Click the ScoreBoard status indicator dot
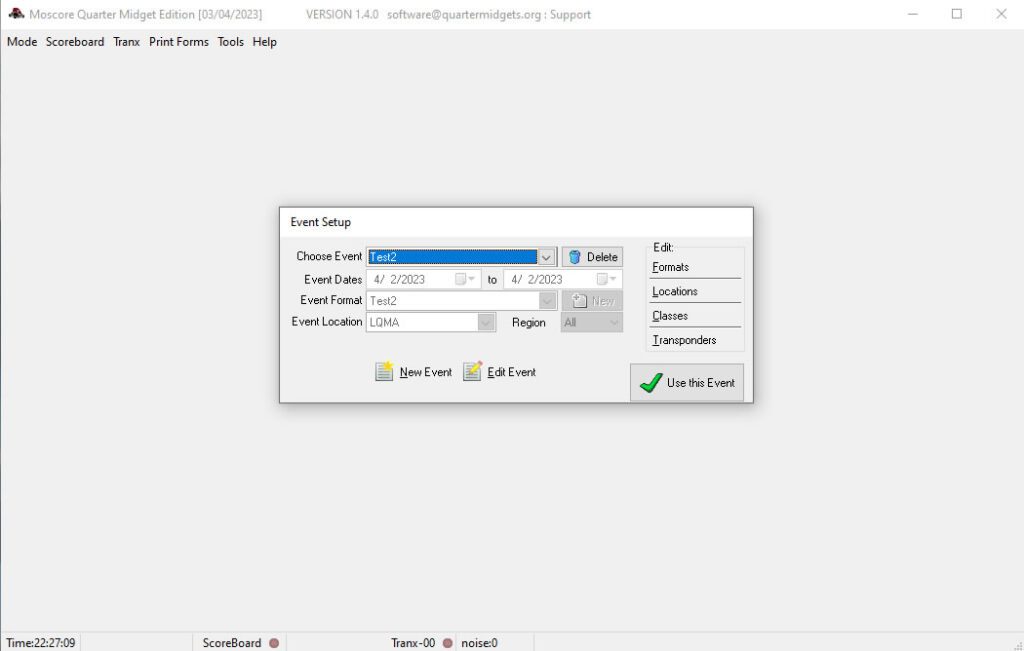 pyautogui.click(x=274, y=643)
